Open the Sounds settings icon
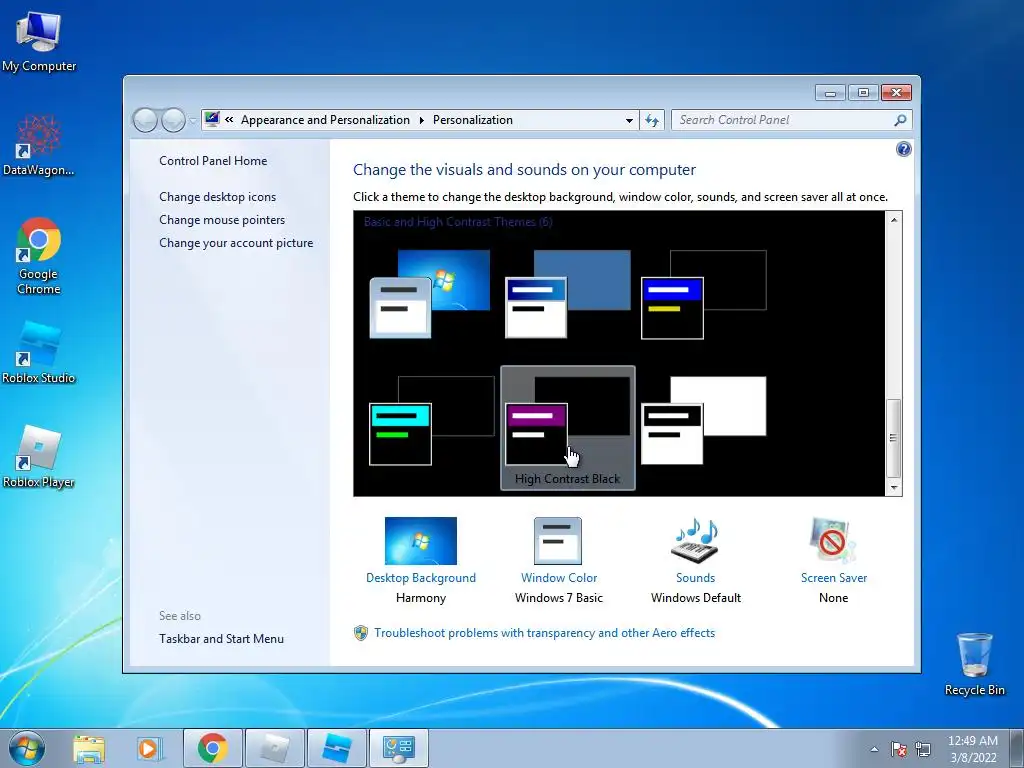This screenshot has width=1024, height=768. click(695, 541)
